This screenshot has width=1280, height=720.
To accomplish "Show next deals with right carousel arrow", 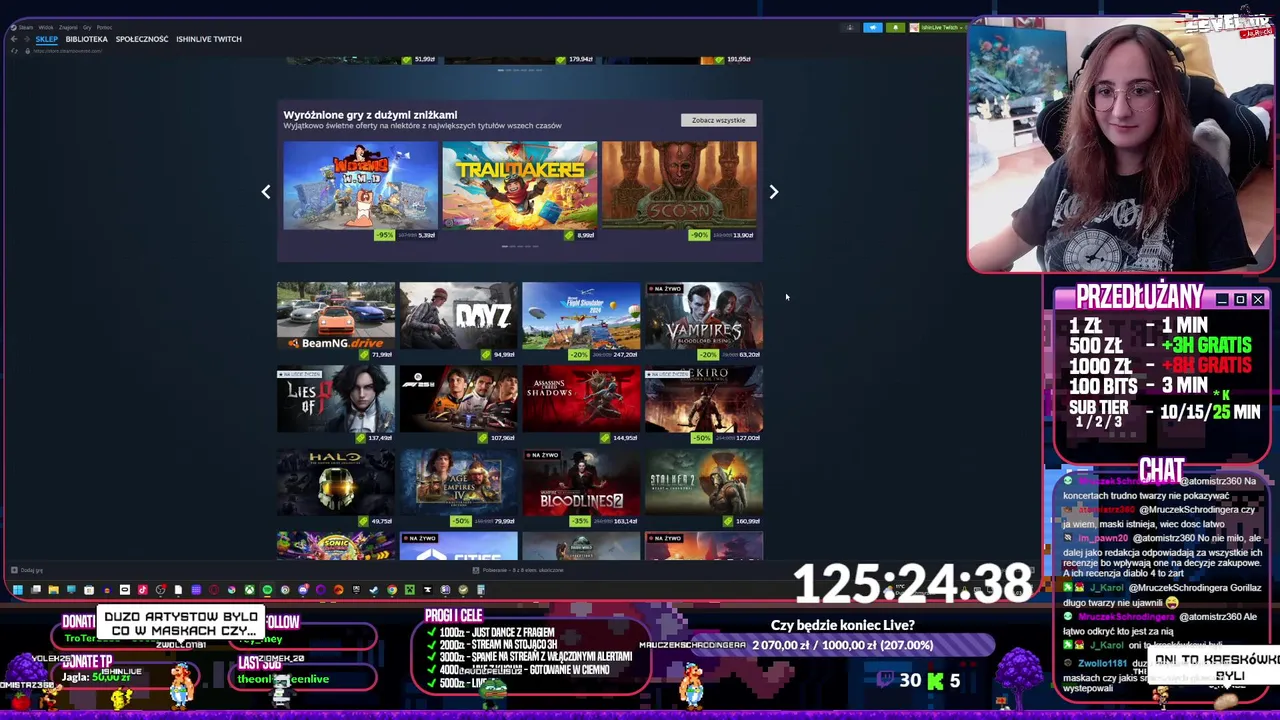I will point(773,192).
